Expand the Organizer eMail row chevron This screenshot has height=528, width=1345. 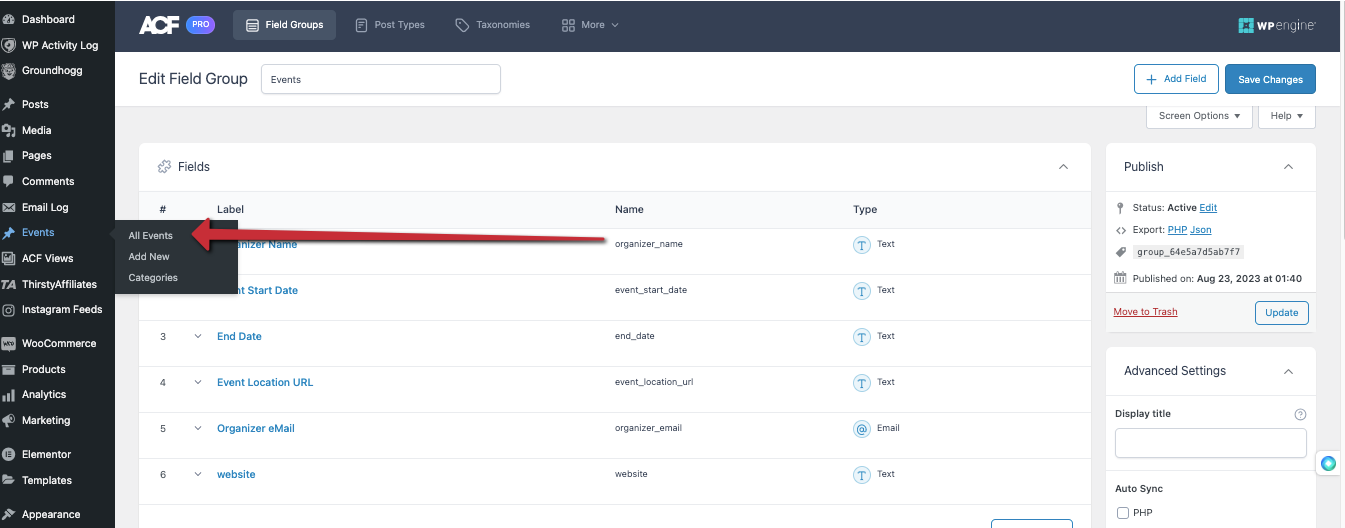[x=197, y=428]
